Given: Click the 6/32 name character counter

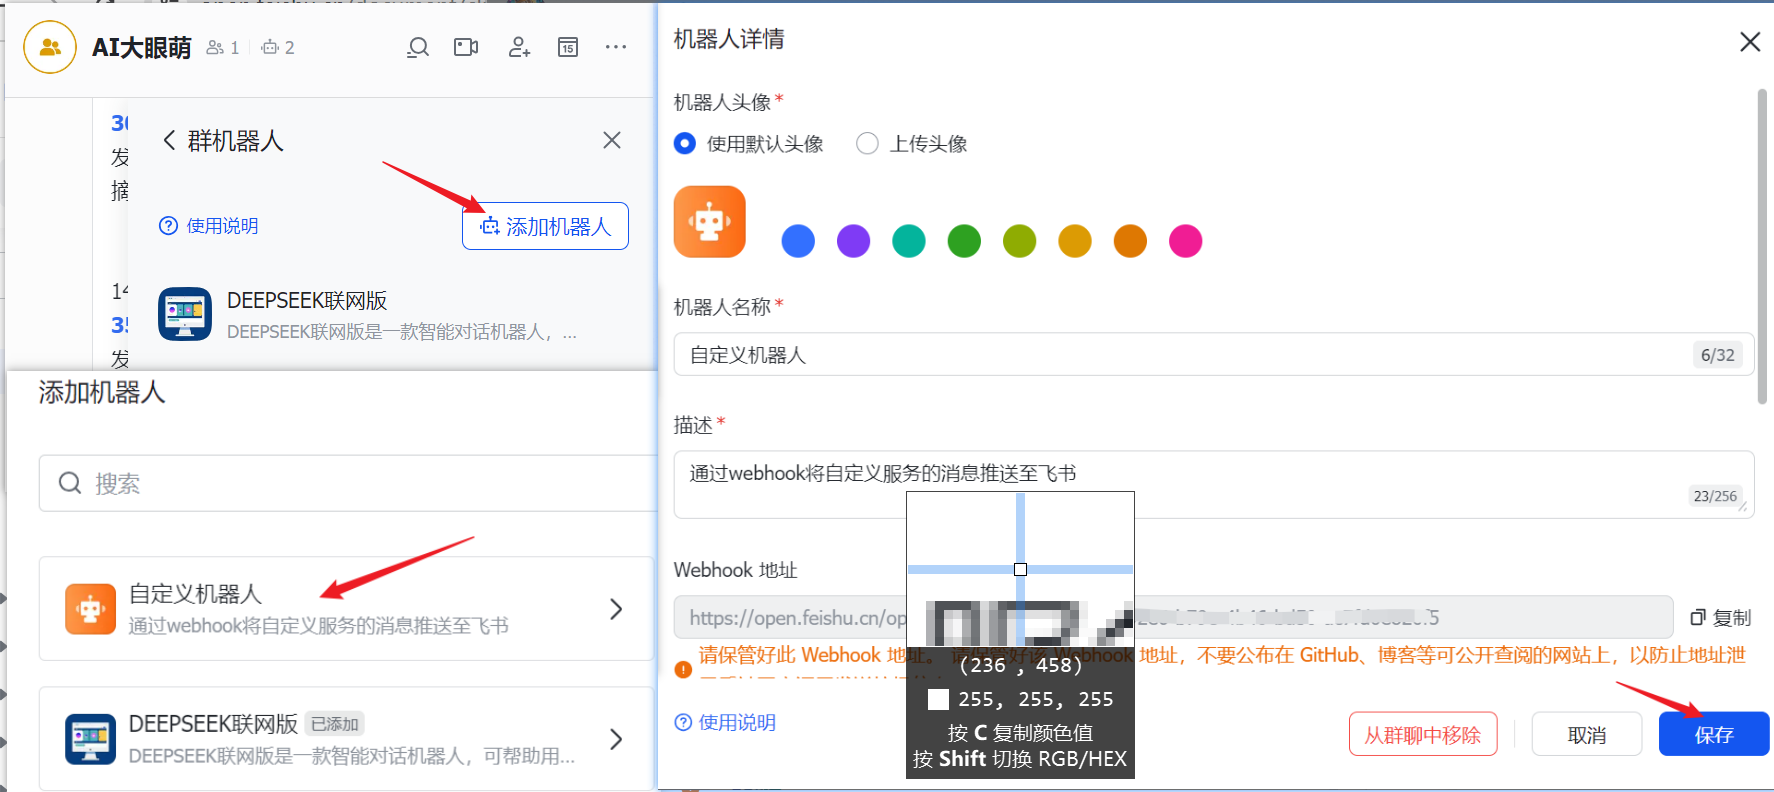Looking at the screenshot, I should [1718, 355].
